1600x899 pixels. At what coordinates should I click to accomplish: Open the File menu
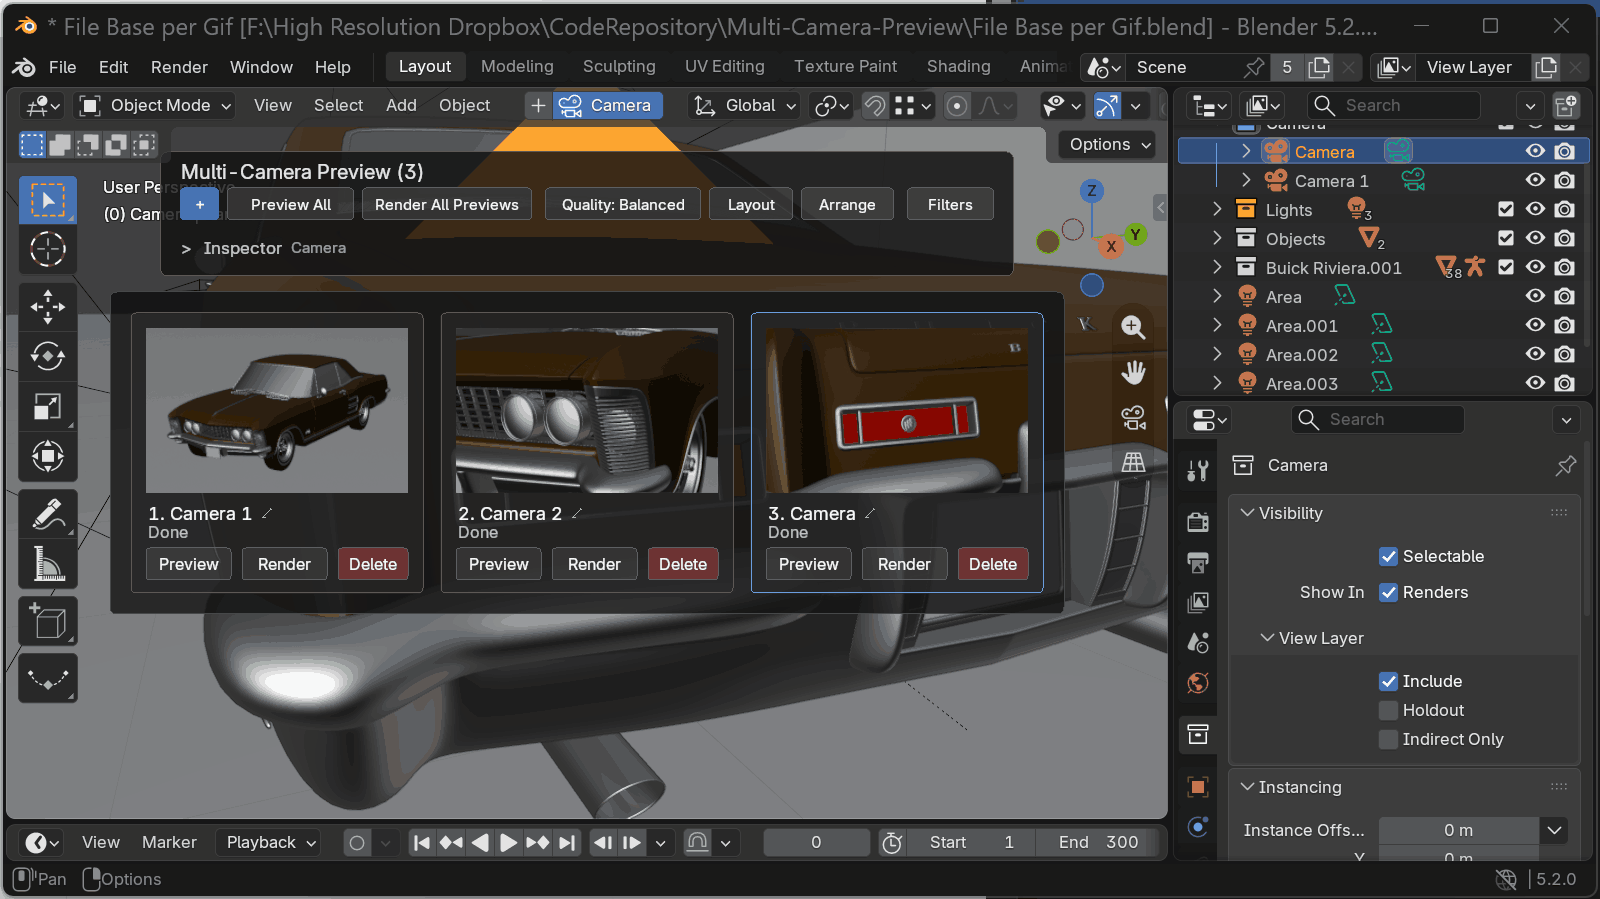(62, 67)
